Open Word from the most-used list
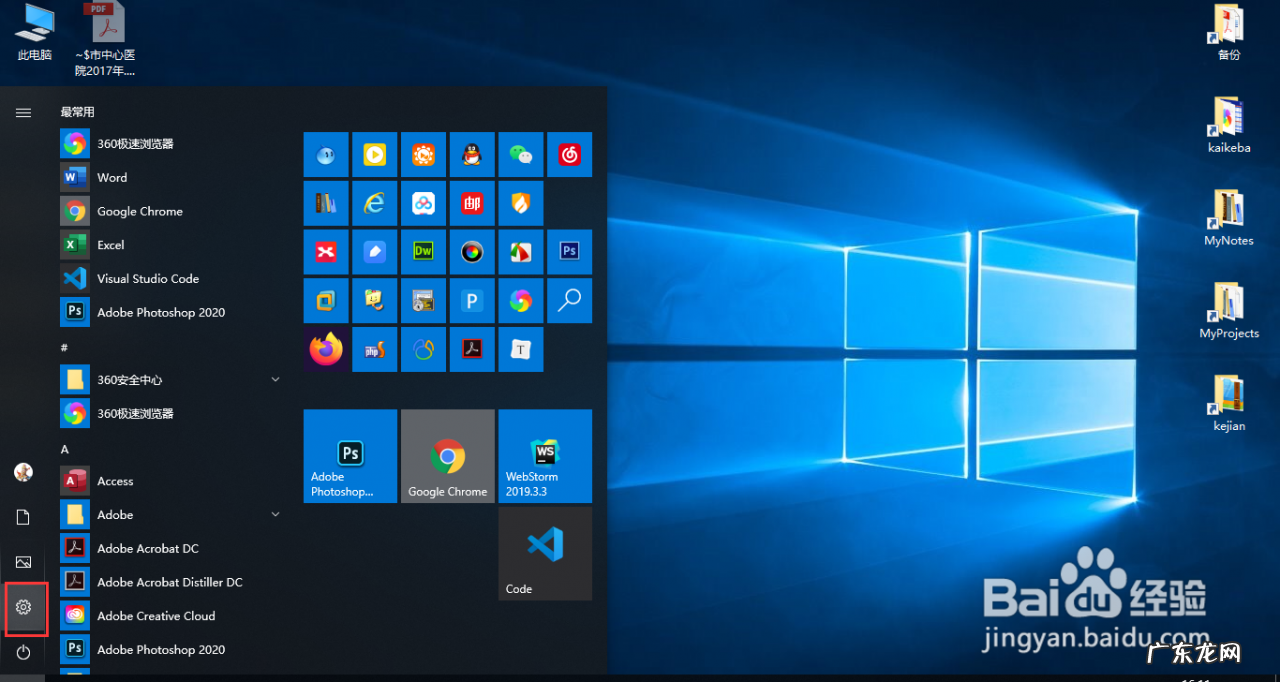The height and width of the screenshot is (682, 1280). [x=112, y=178]
